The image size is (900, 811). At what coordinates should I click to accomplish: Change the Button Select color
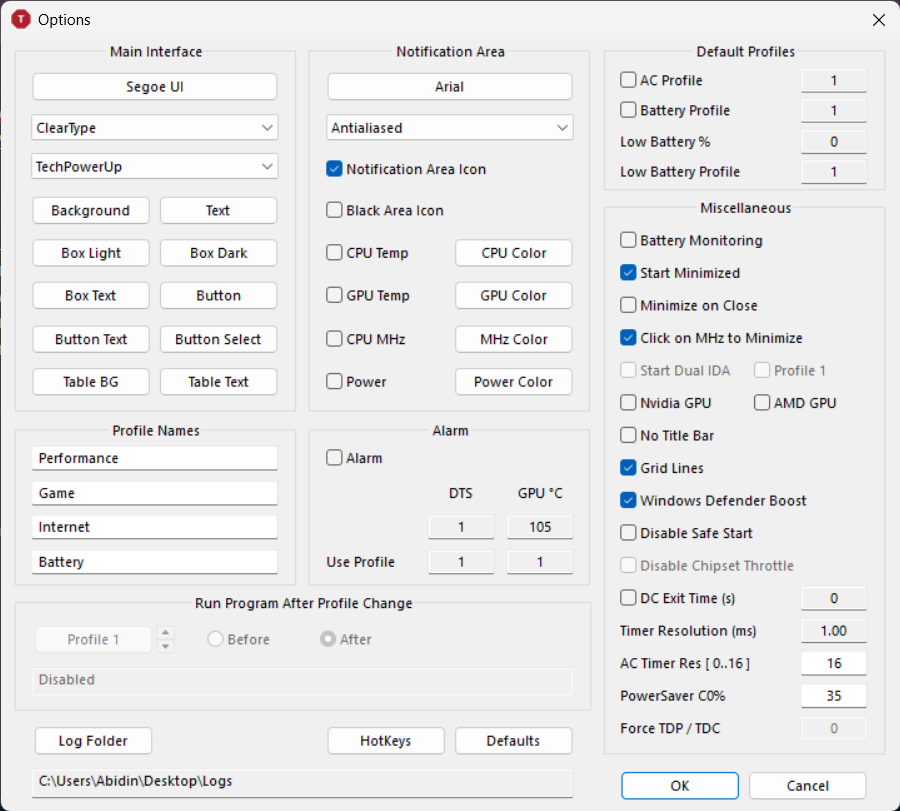[x=218, y=339]
